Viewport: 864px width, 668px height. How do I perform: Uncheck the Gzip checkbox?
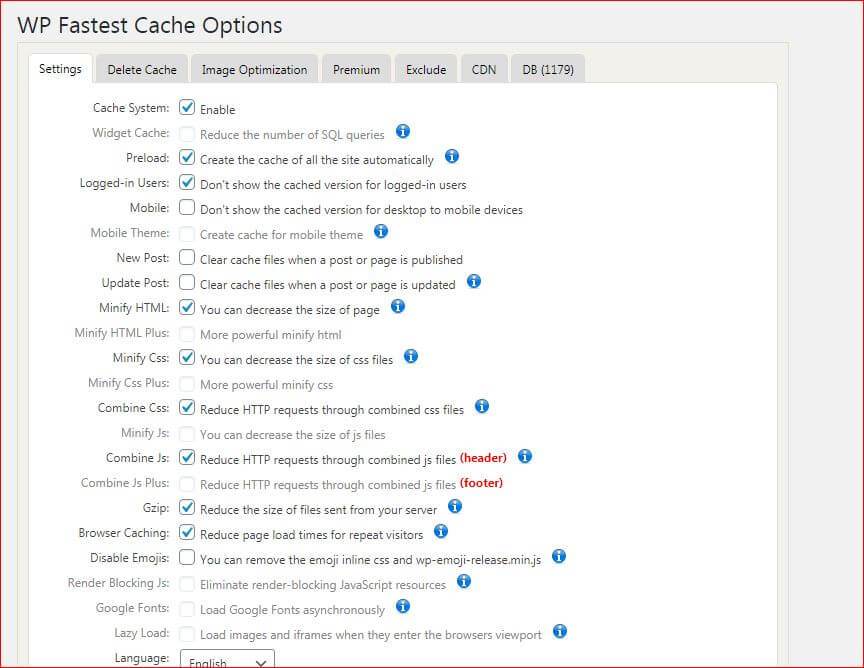pyautogui.click(x=187, y=507)
